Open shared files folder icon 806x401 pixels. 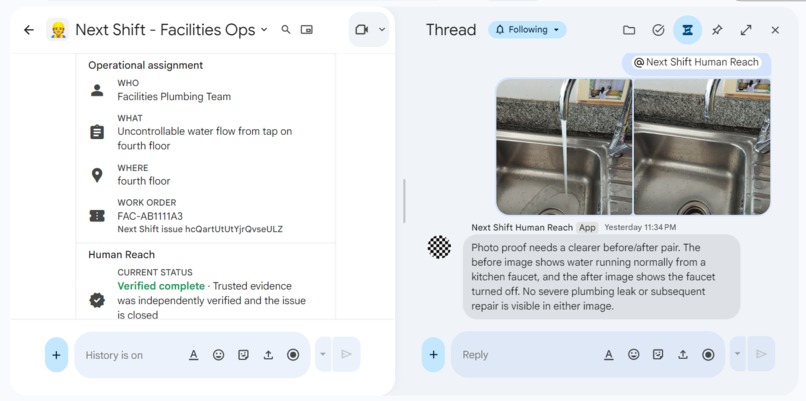629,30
